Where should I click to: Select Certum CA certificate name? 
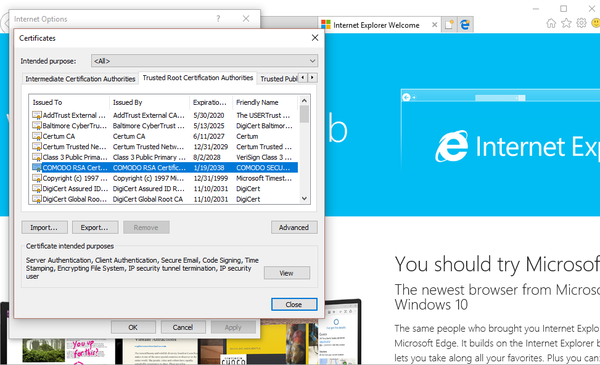tap(59, 136)
